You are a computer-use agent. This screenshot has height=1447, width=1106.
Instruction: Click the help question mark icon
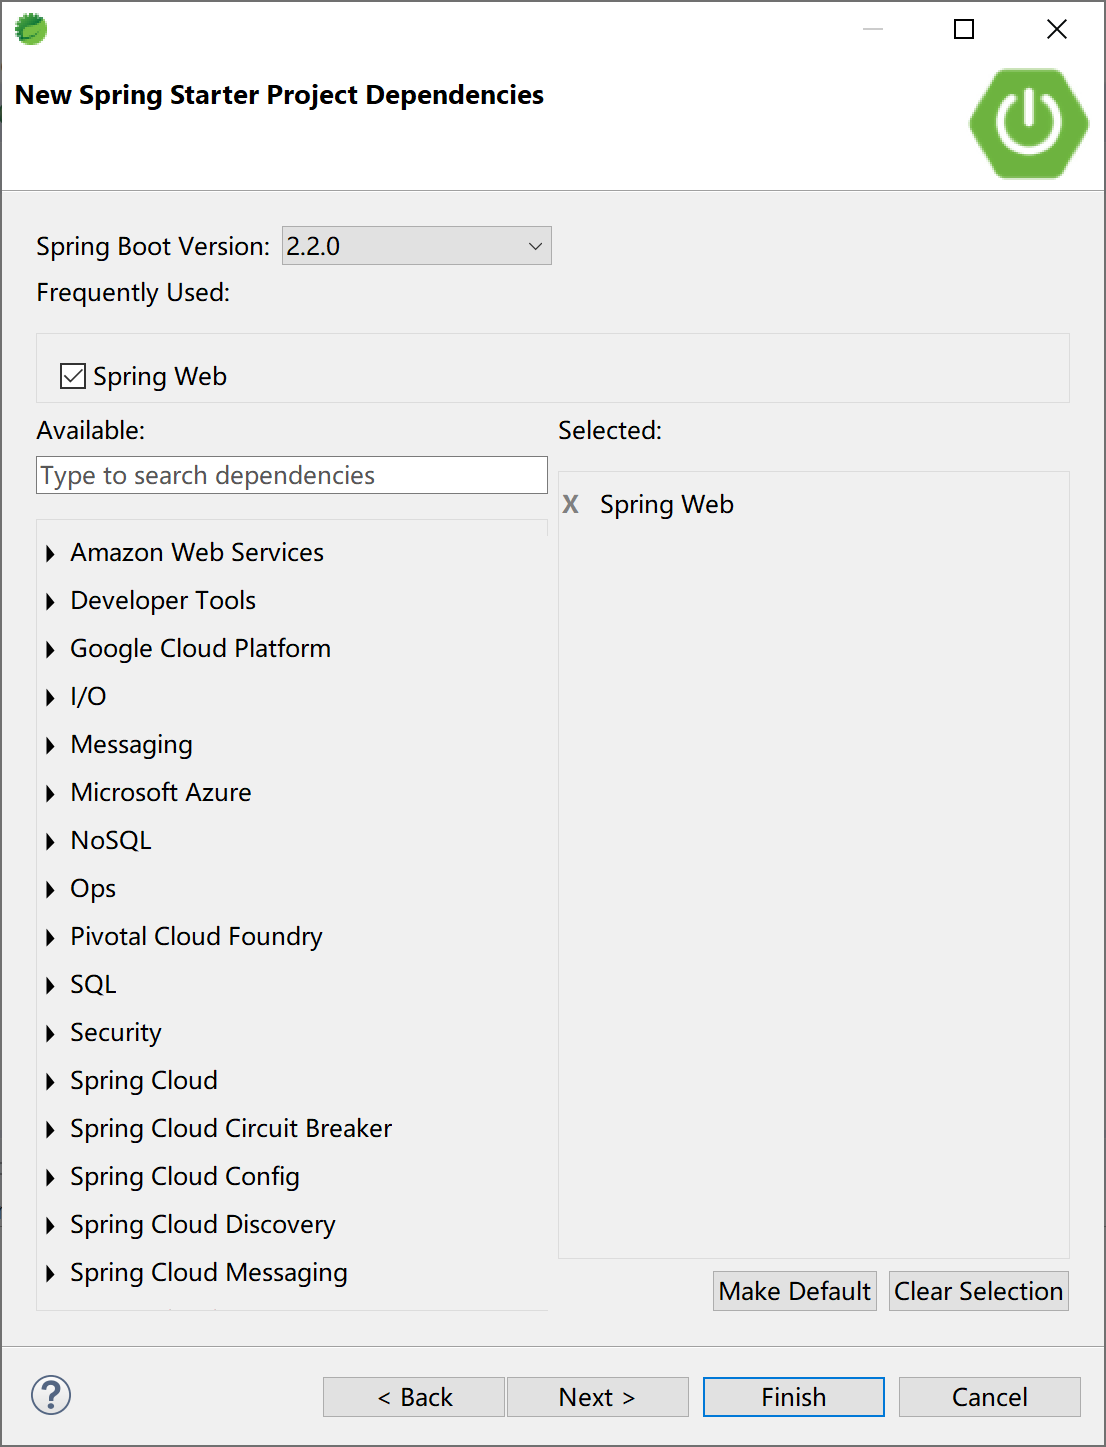(x=51, y=1395)
